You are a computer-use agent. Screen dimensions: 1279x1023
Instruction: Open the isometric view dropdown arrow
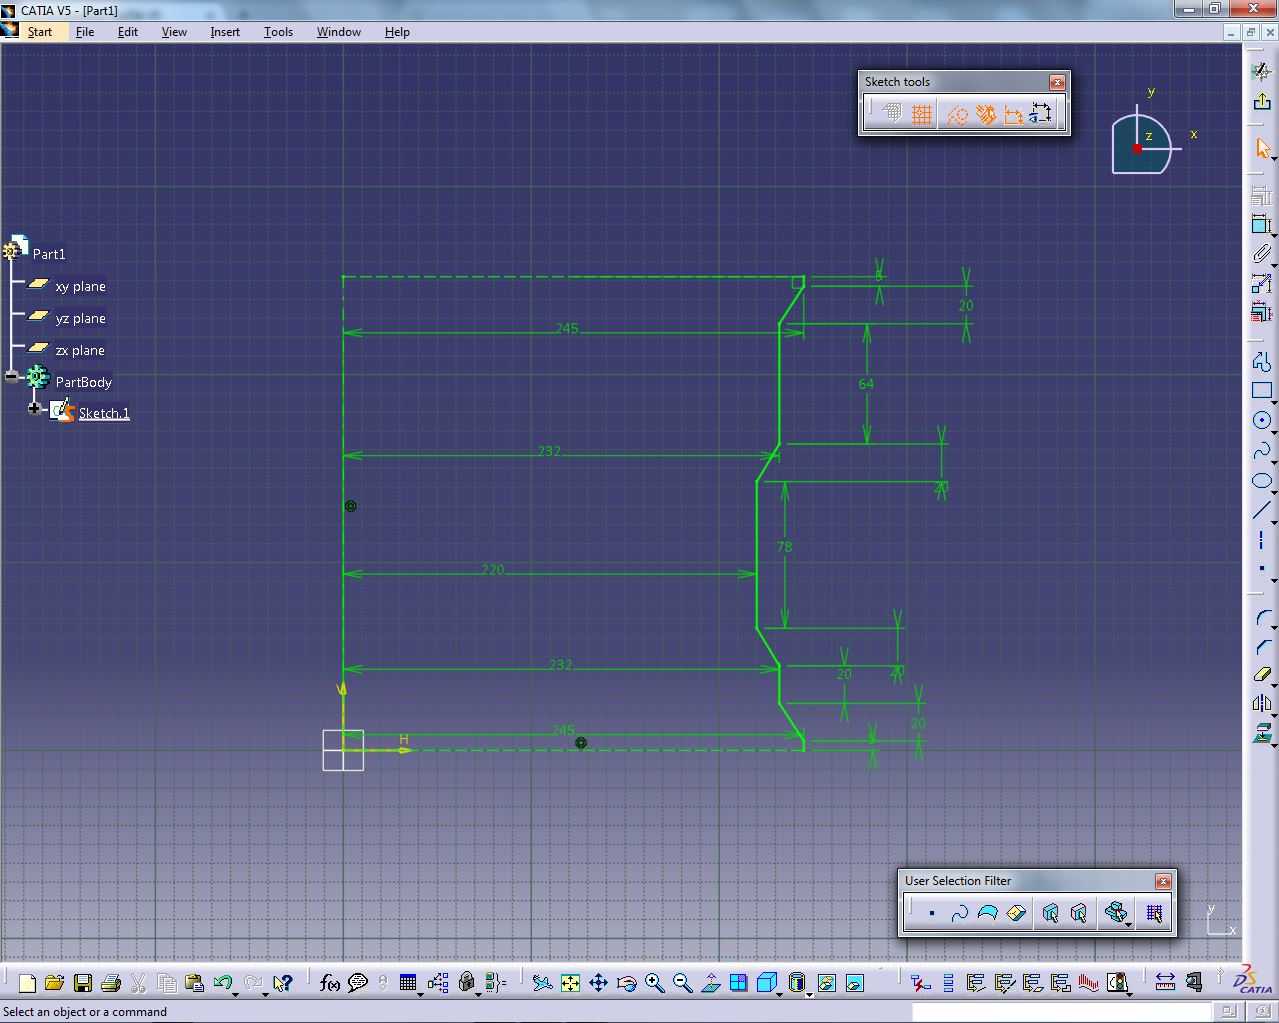(x=781, y=994)
